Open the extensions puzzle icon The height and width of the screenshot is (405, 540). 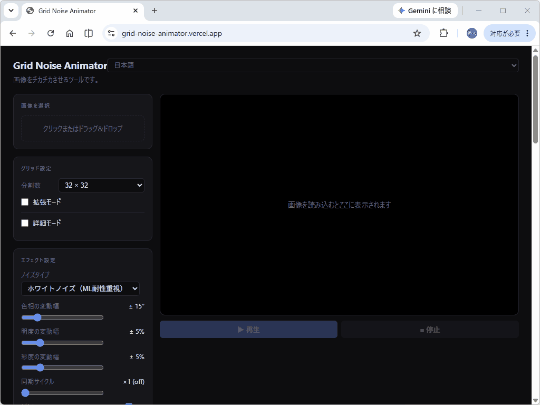pos(444,33)
